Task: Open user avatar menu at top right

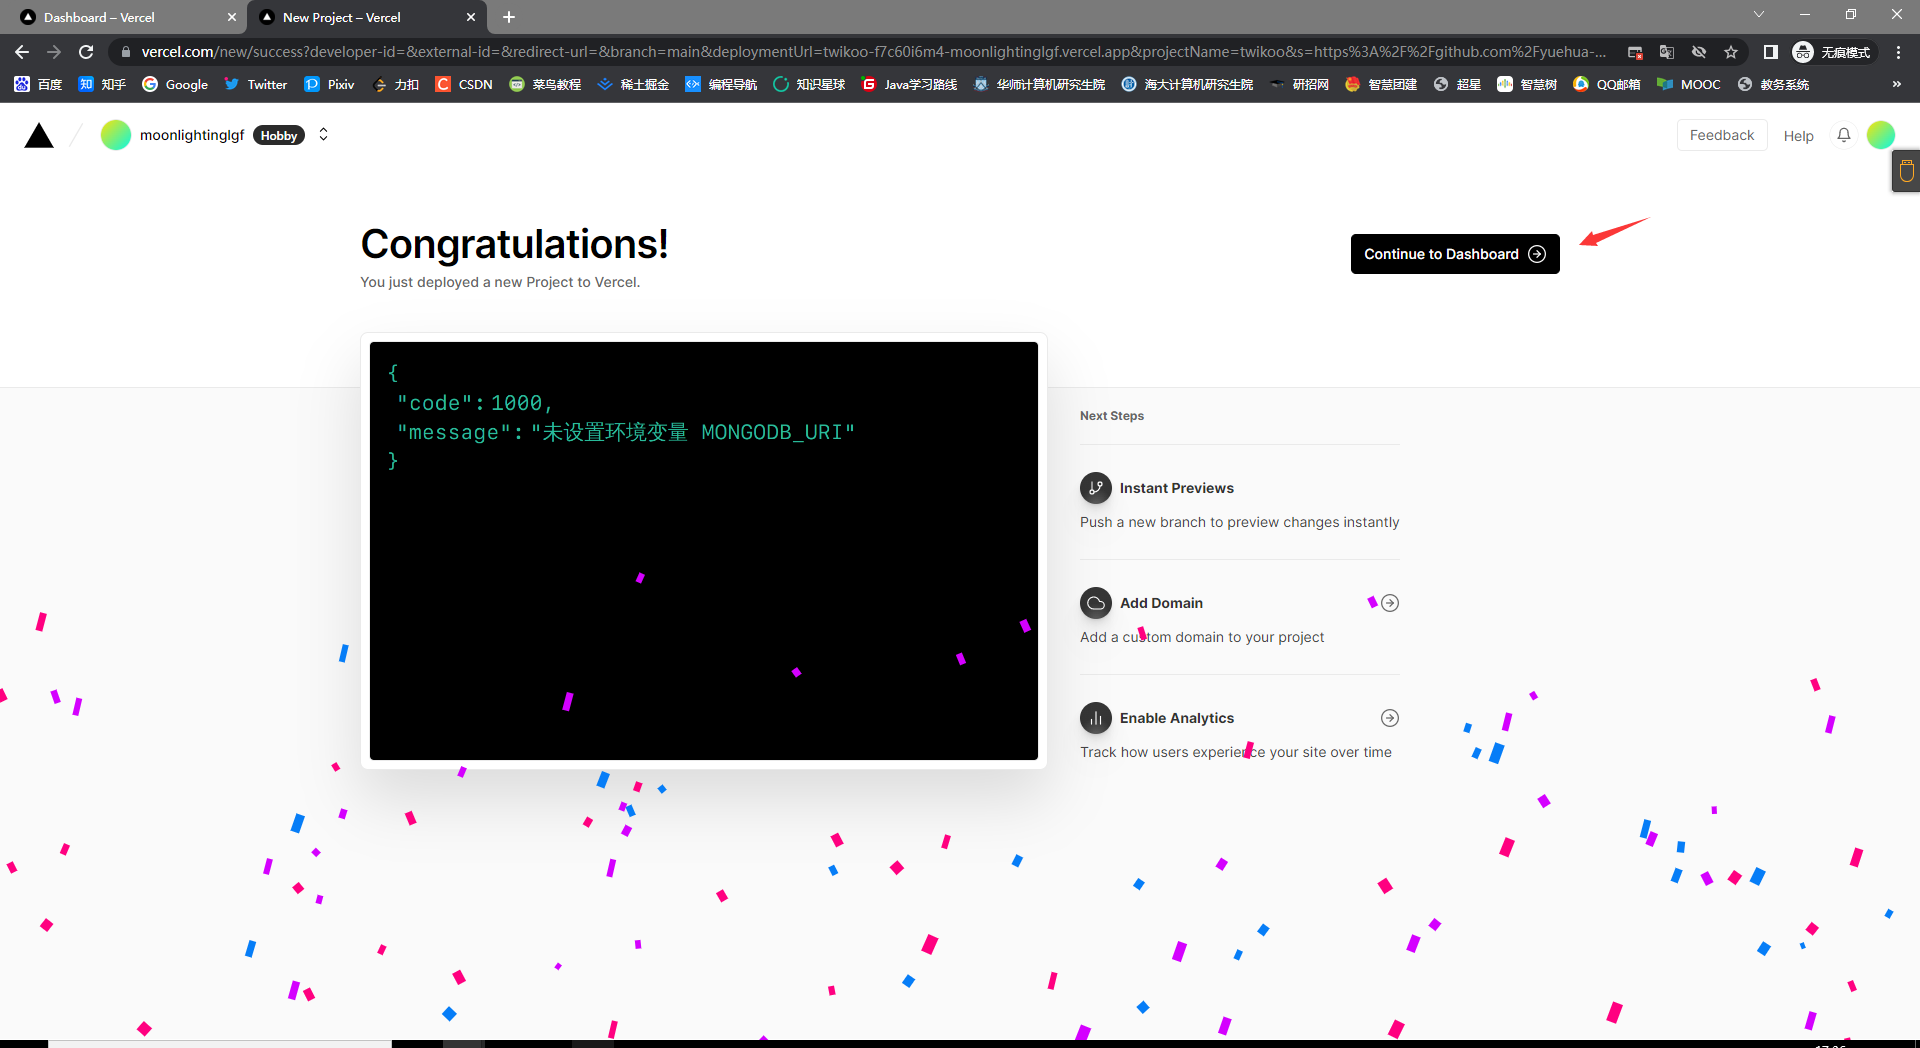Action: click(1880, 135)
